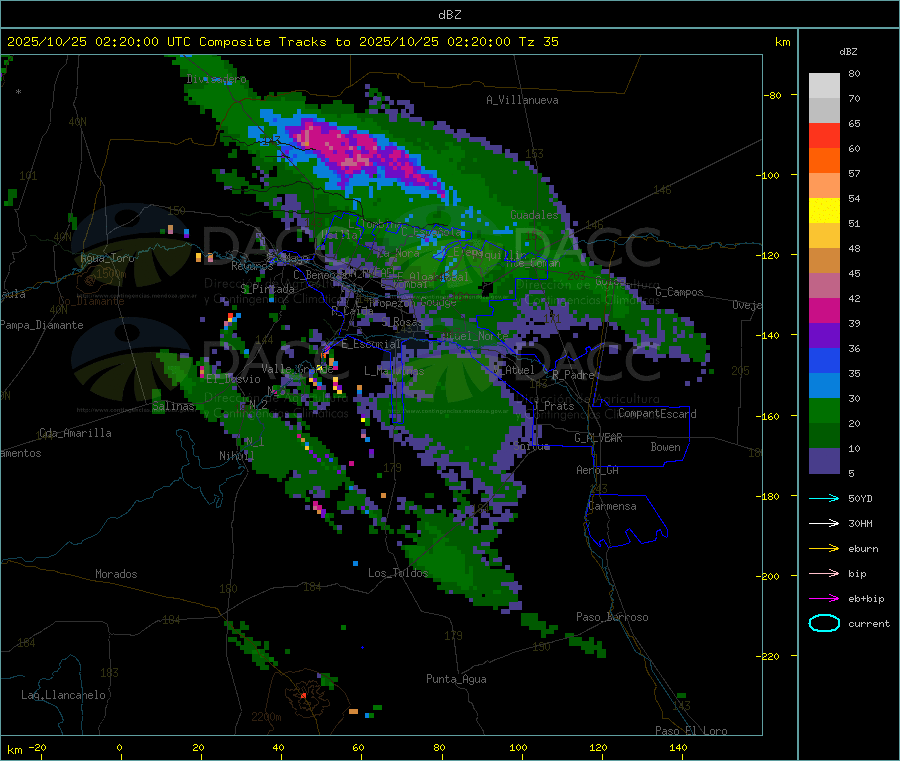900x761 pixels.
Task: Click the '-80' km tick on right axis
Action: (x=773, y=95)
